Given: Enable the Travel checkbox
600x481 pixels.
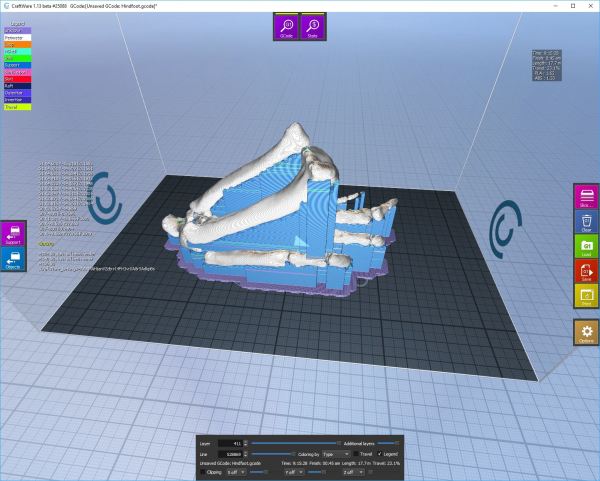Looking at the screenshot, I should (356, 453).
